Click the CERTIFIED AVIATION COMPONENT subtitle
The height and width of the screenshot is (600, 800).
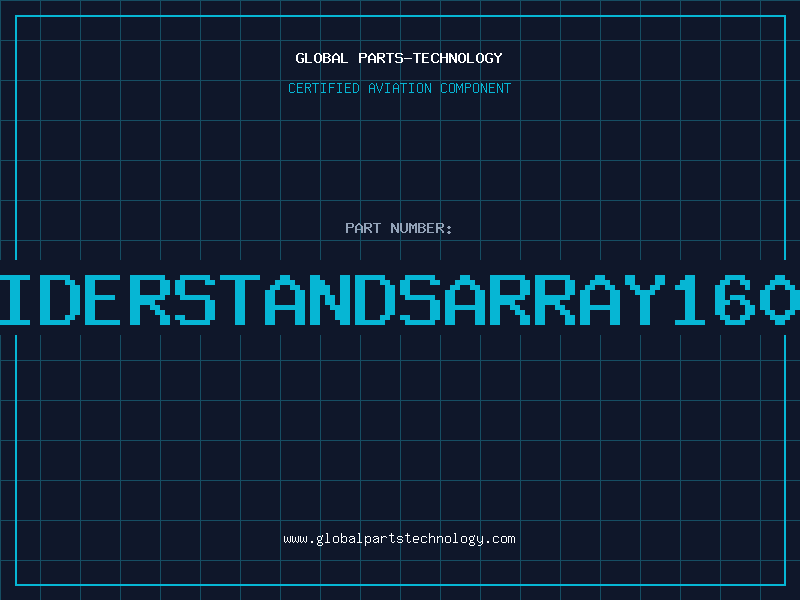pyautogui.click(x=399, y=88)
